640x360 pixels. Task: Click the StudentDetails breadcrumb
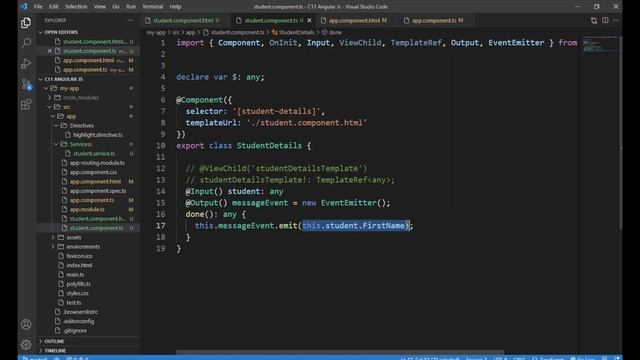tap(296, 32)
